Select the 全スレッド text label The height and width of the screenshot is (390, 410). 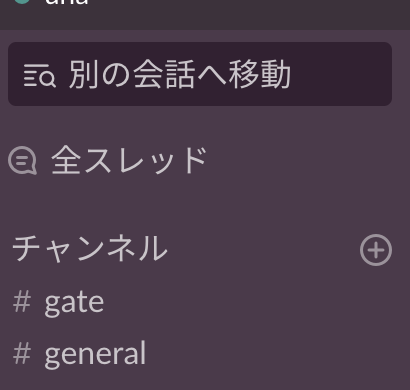[x=129, y=161]
